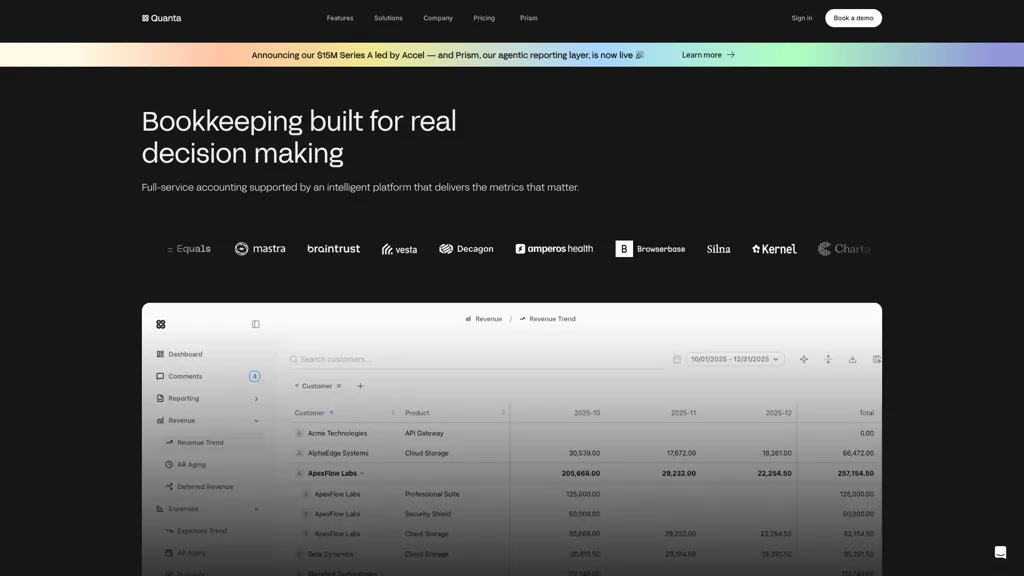Click the Search customers field

[x=477, y=359]
